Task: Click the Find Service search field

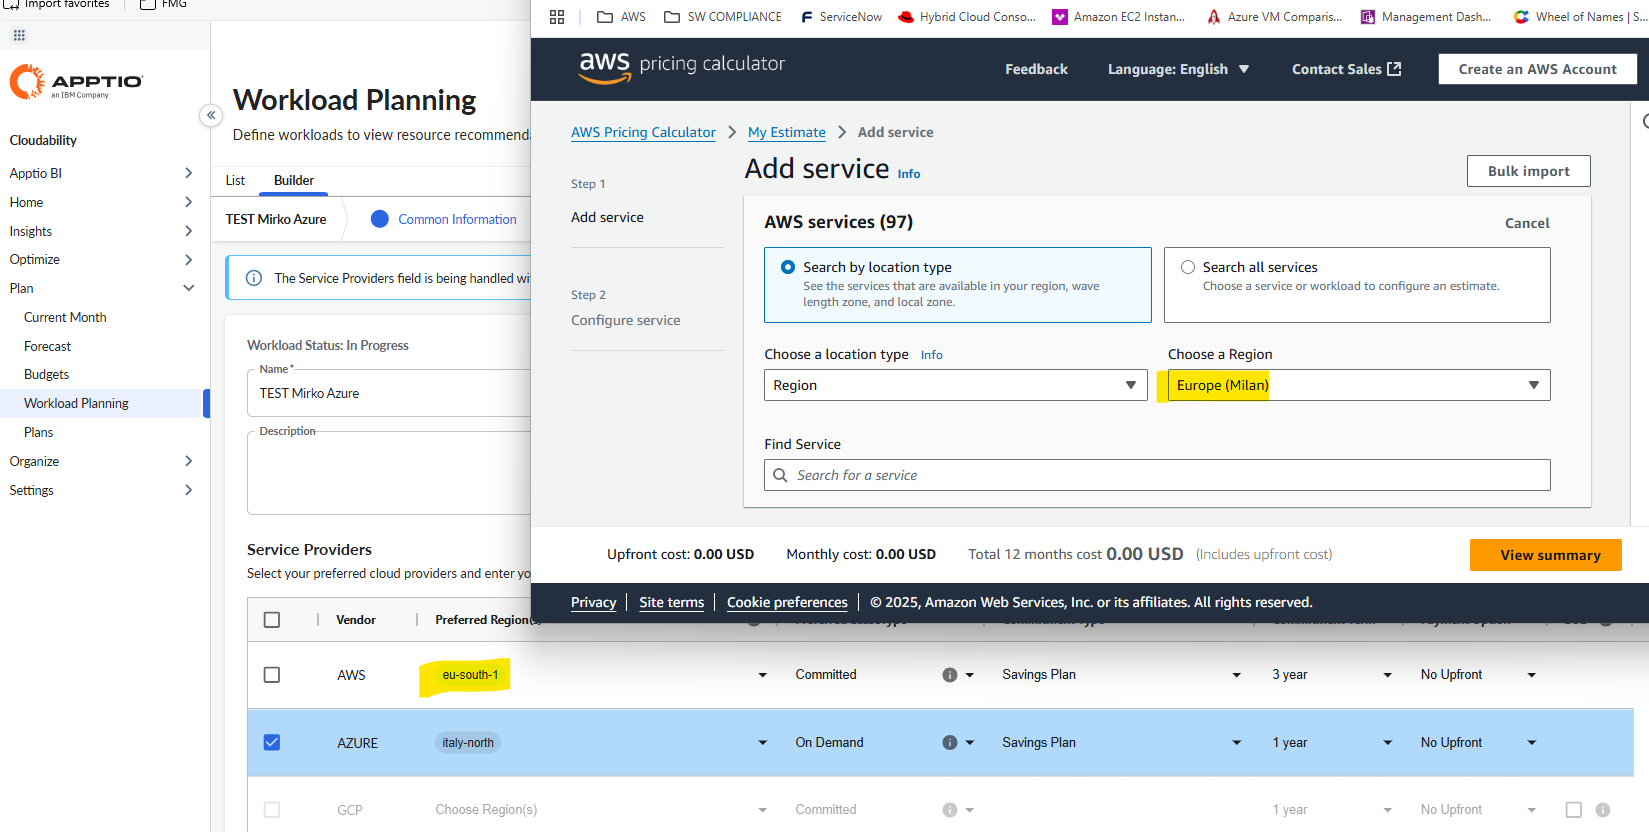Action: (x=1157, y=475)
